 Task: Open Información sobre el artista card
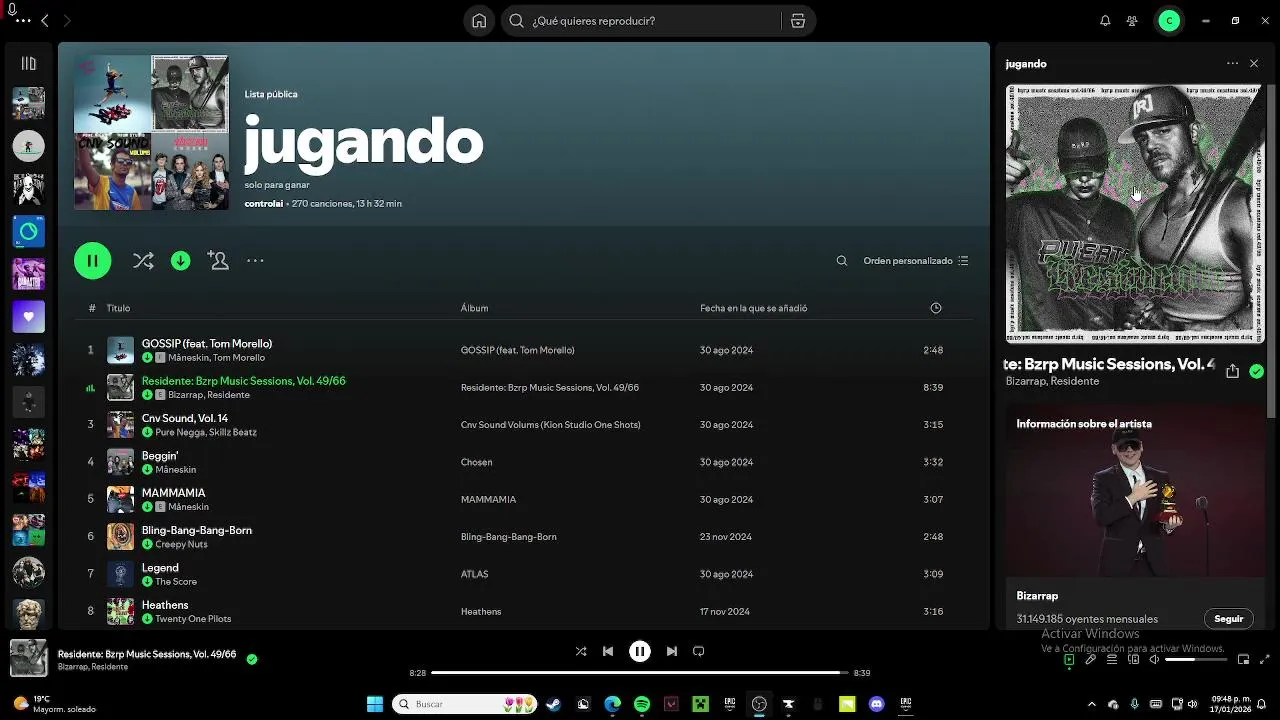(x=1135, y=518)
